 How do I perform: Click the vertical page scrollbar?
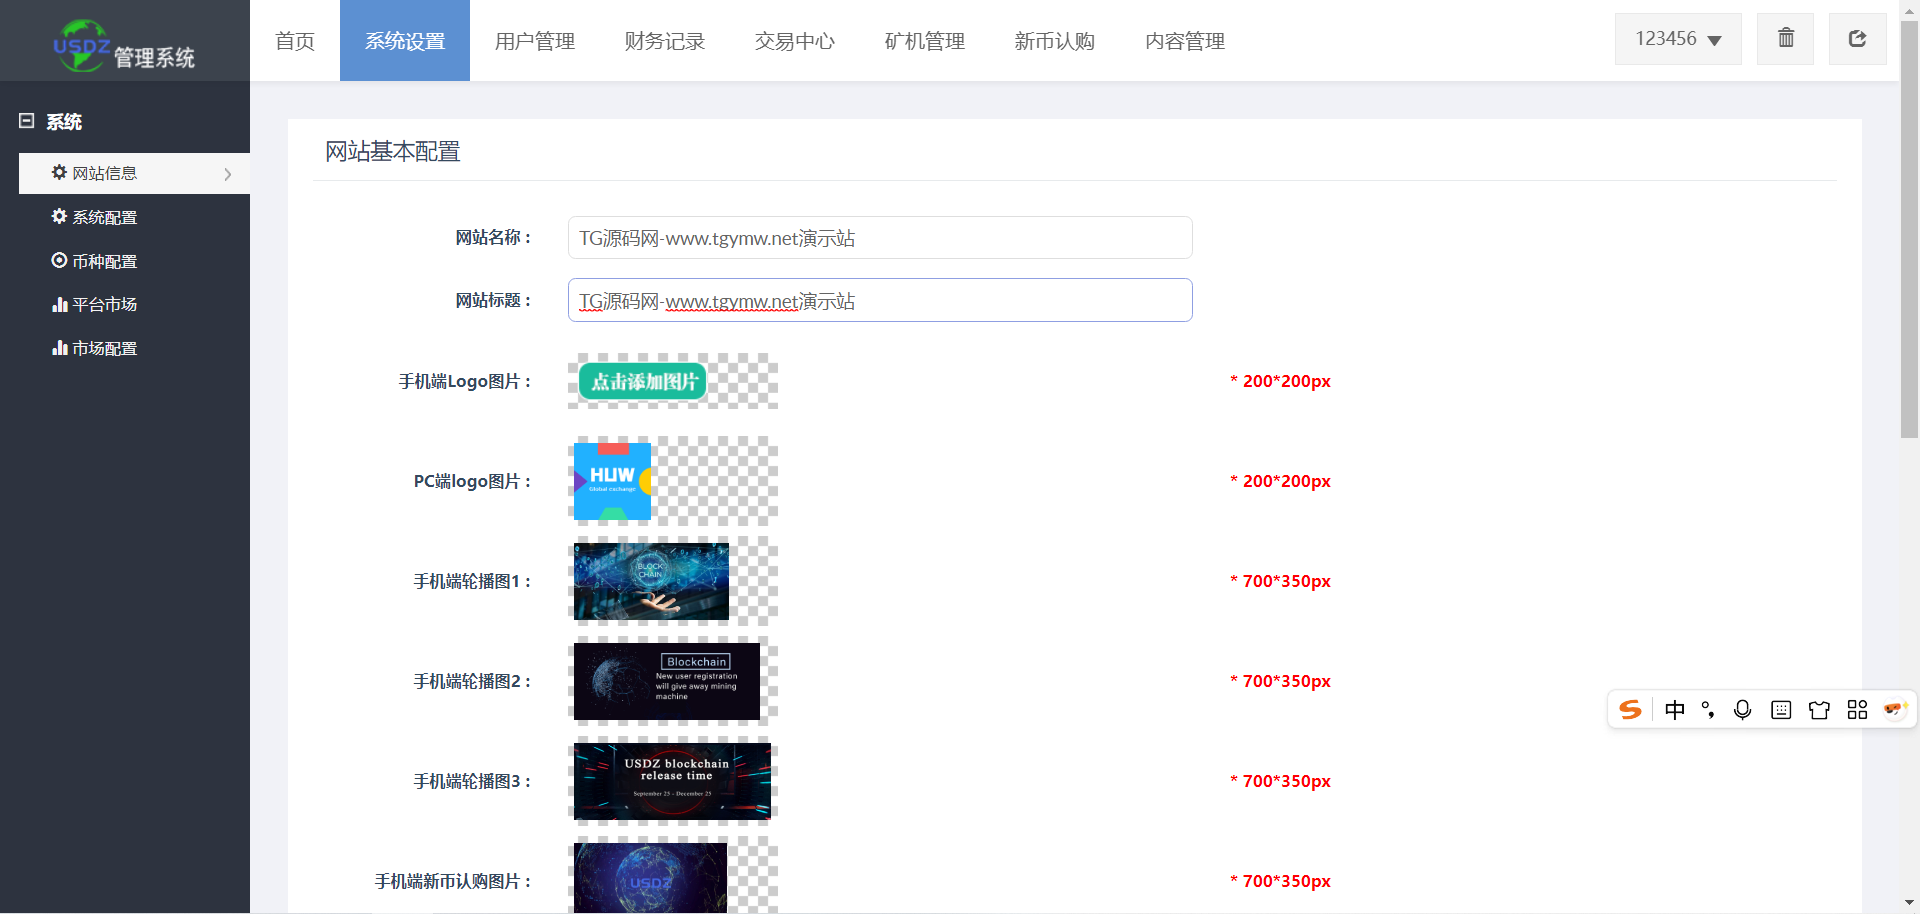(x=1909, y=230)
